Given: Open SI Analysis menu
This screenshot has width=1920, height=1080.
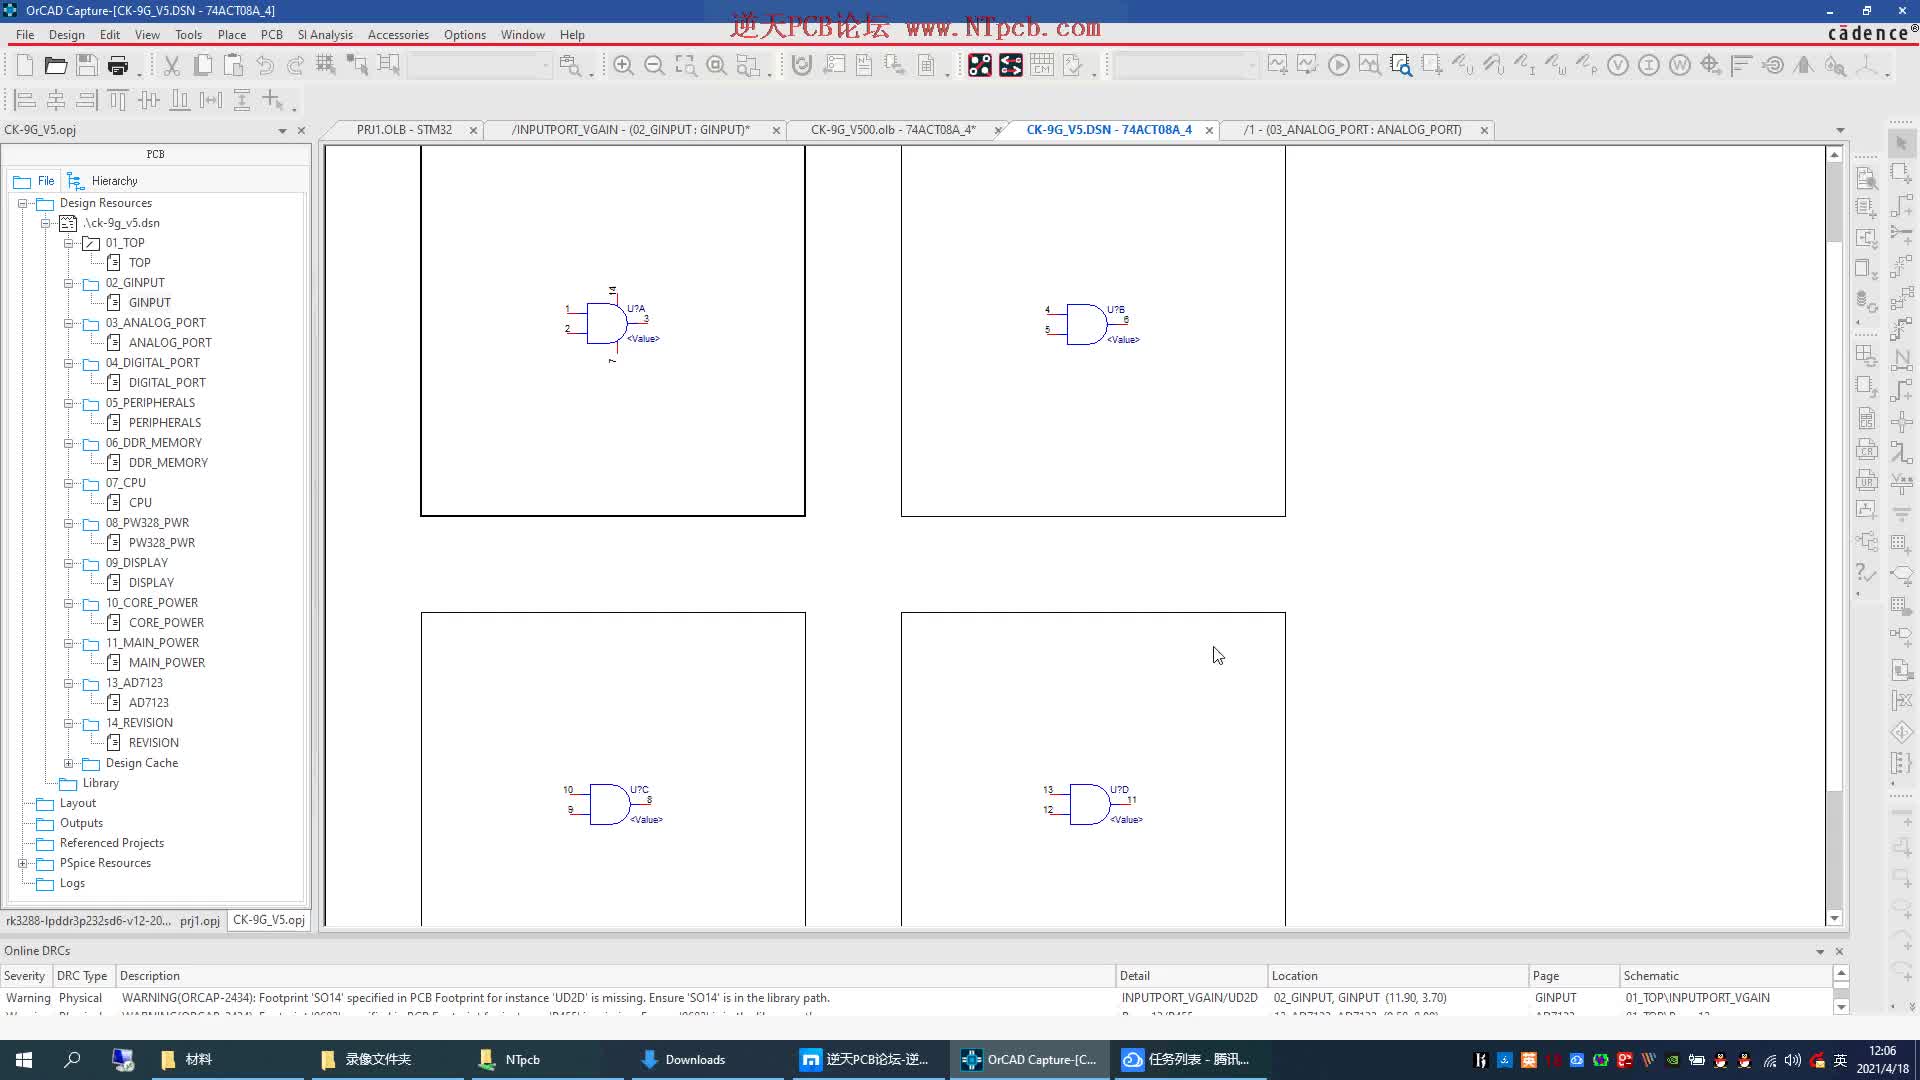Looking at the screenshot, I should point(324,34).
